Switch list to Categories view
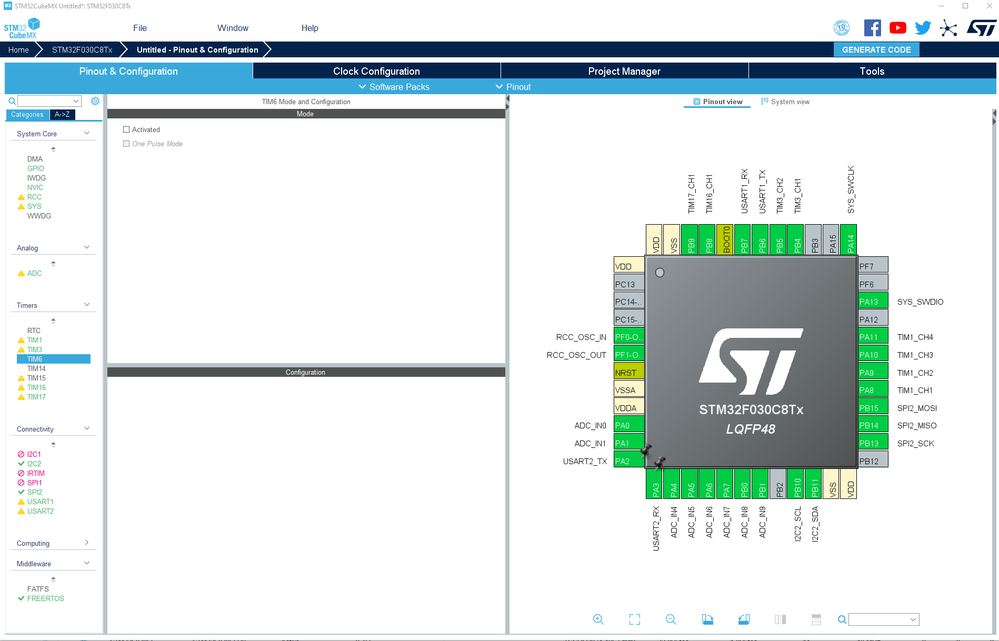 click(x=27, y=115)
